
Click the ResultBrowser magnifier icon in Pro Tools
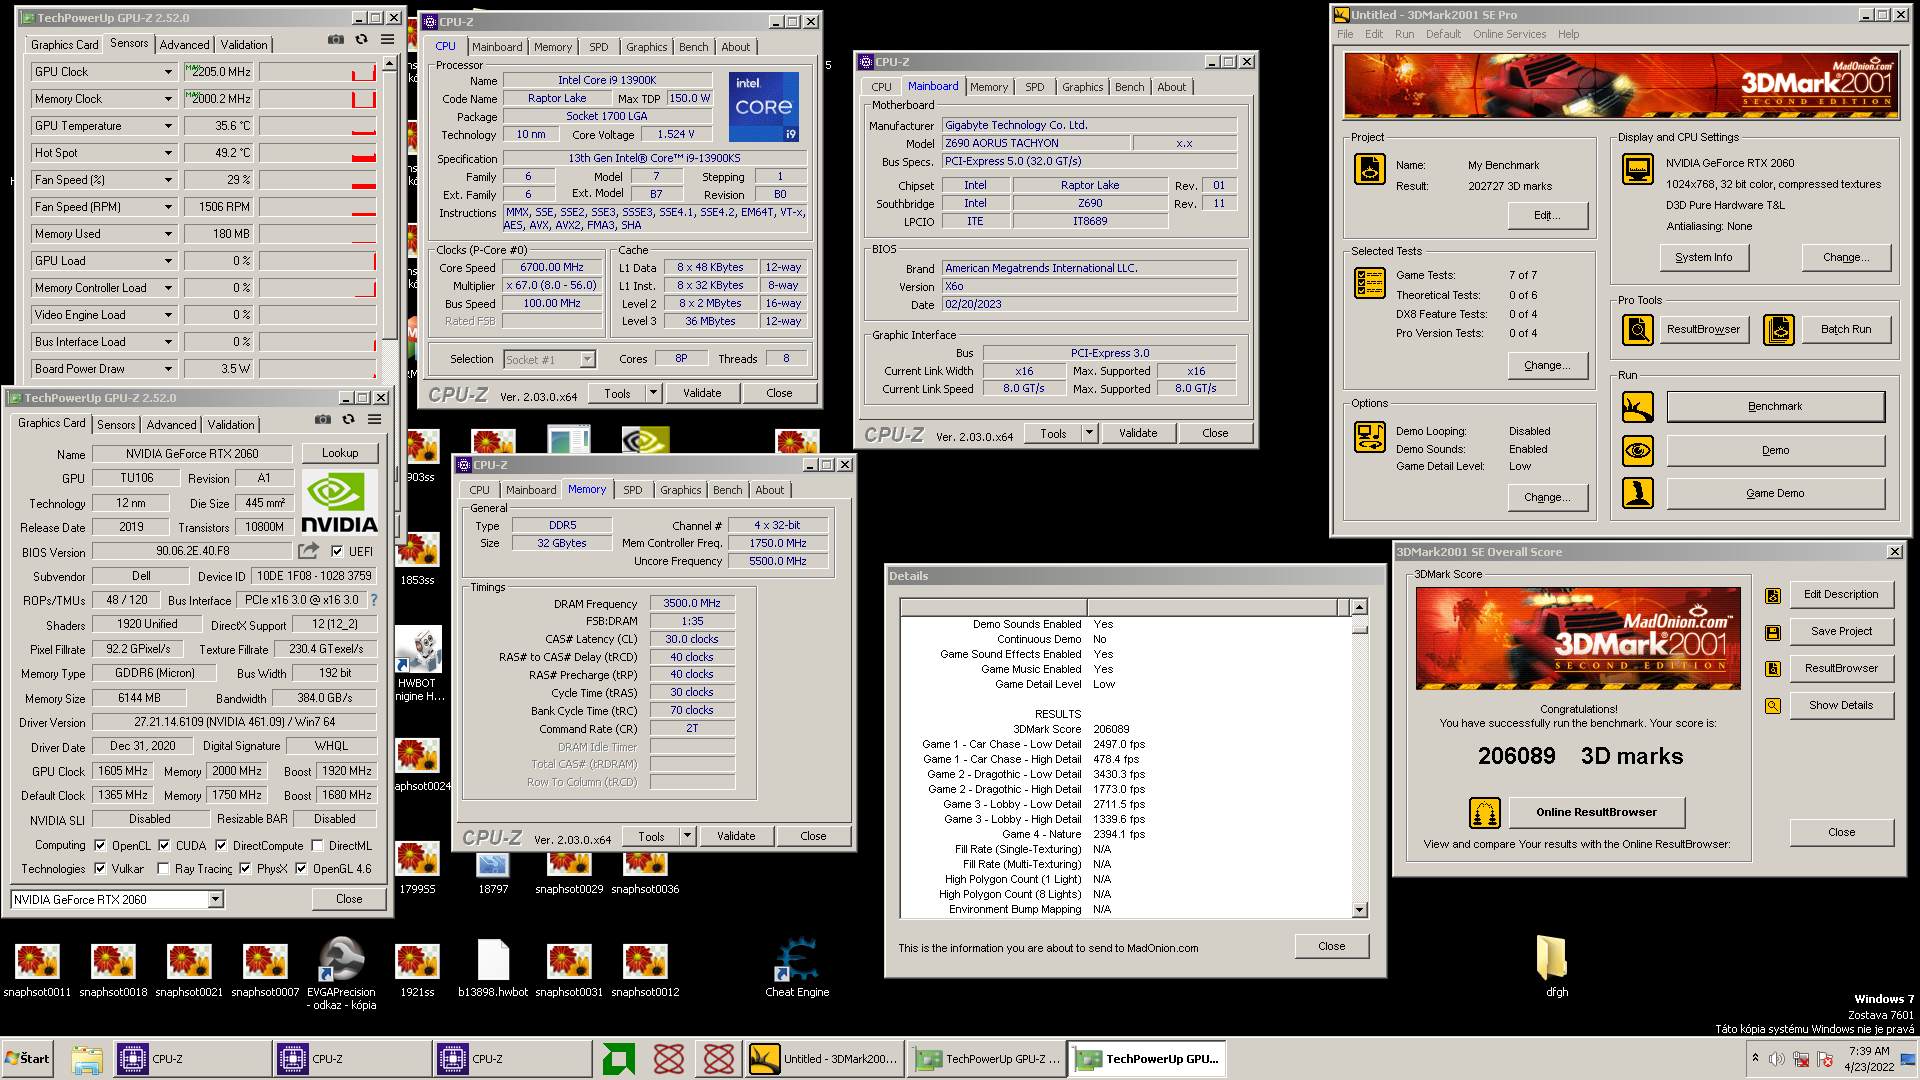pos(1637,329)
